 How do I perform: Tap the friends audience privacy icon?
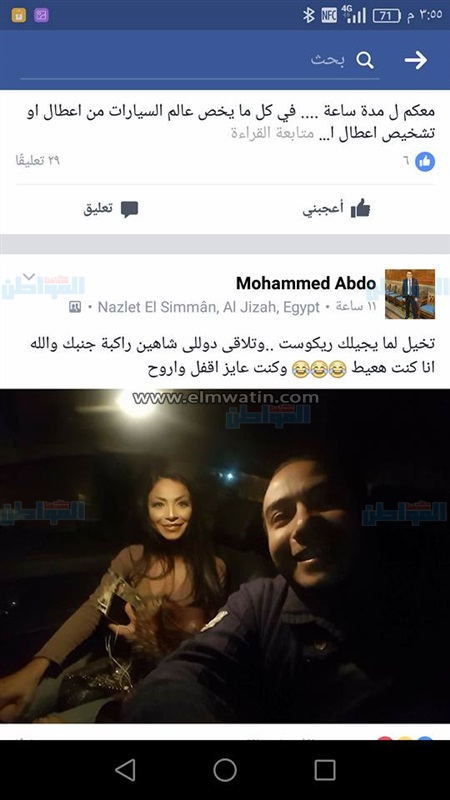(75, 307)
